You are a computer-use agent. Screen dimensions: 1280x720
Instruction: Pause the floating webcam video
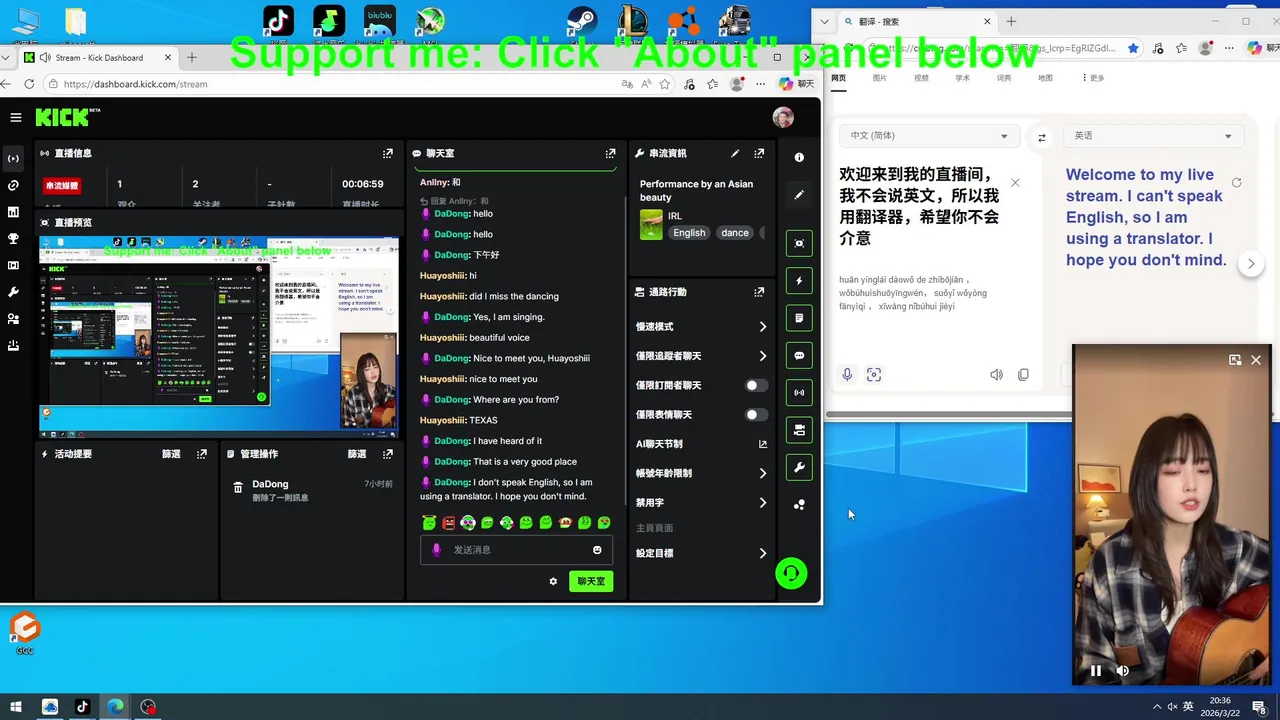pyautogui.click(x=1096, y=671)
